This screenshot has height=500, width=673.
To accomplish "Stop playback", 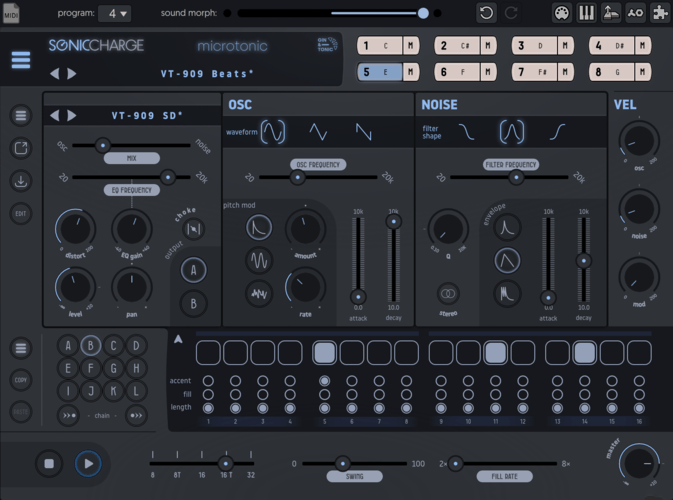I will click(x=49, y=464).
